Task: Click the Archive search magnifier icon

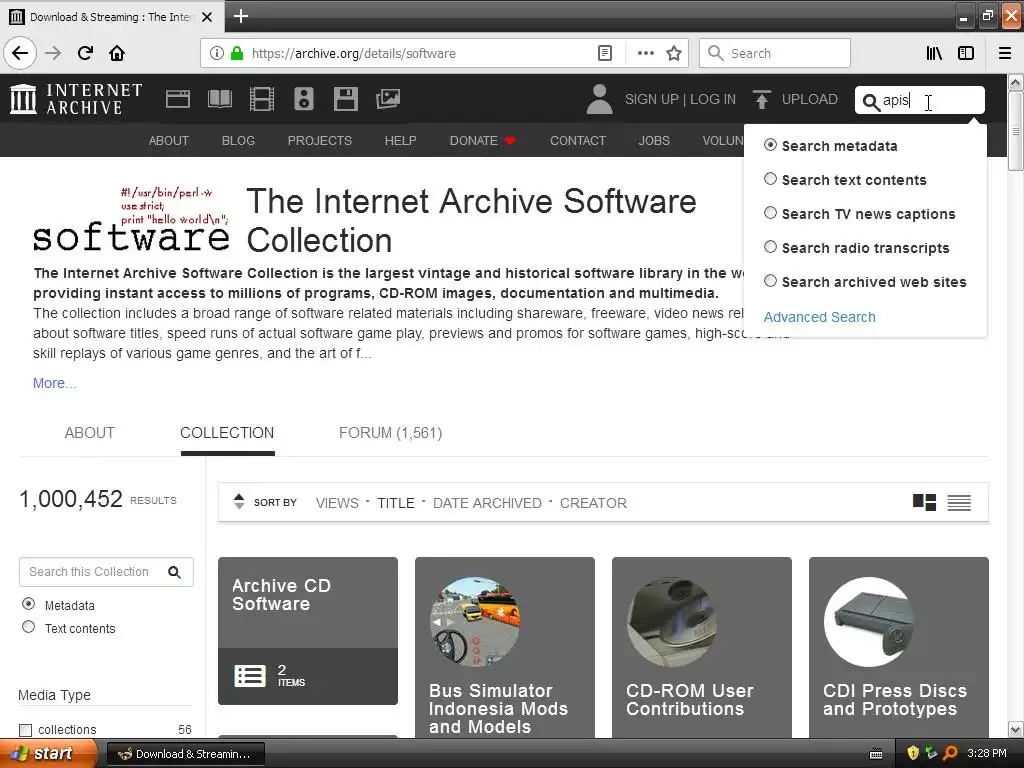Action: coord(871,101)
